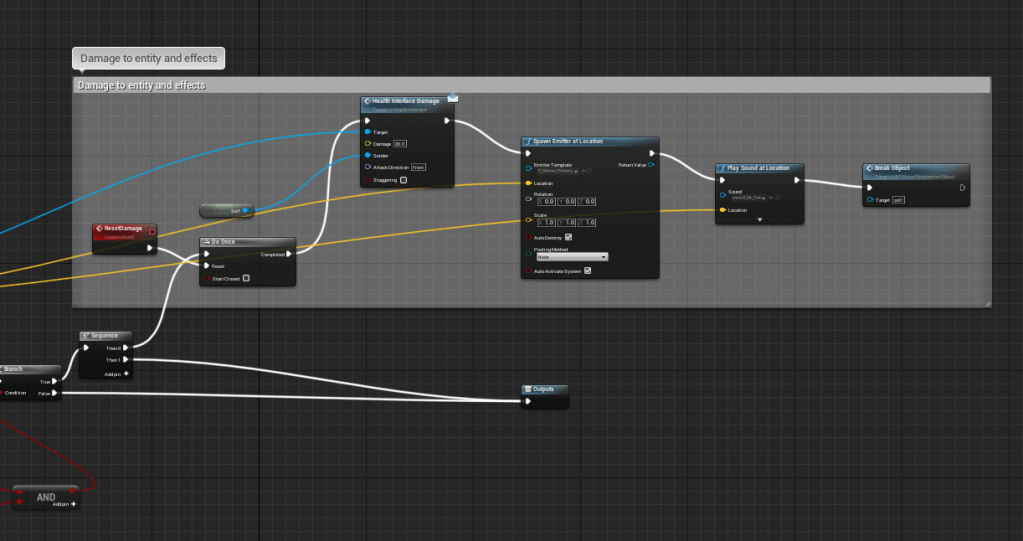Viewport: 1023px width, 541px height.
Task: Click Add pin on the AND node
Action: click(x=73, y=504)
